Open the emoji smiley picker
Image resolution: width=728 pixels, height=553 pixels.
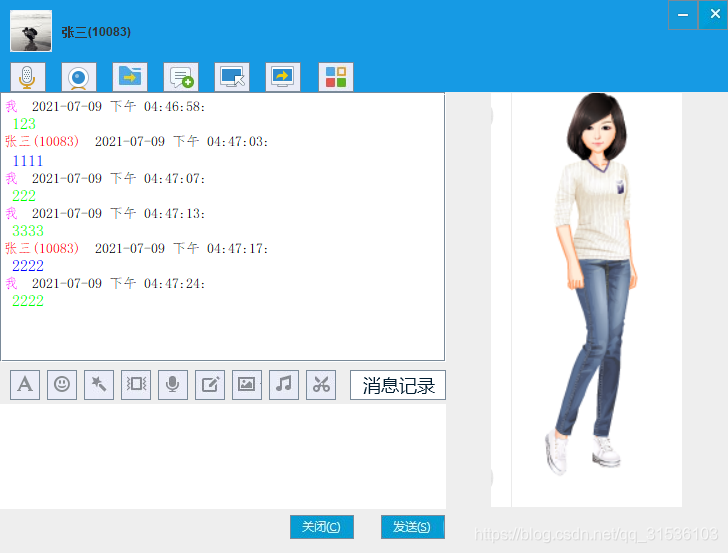pos(62,385)
